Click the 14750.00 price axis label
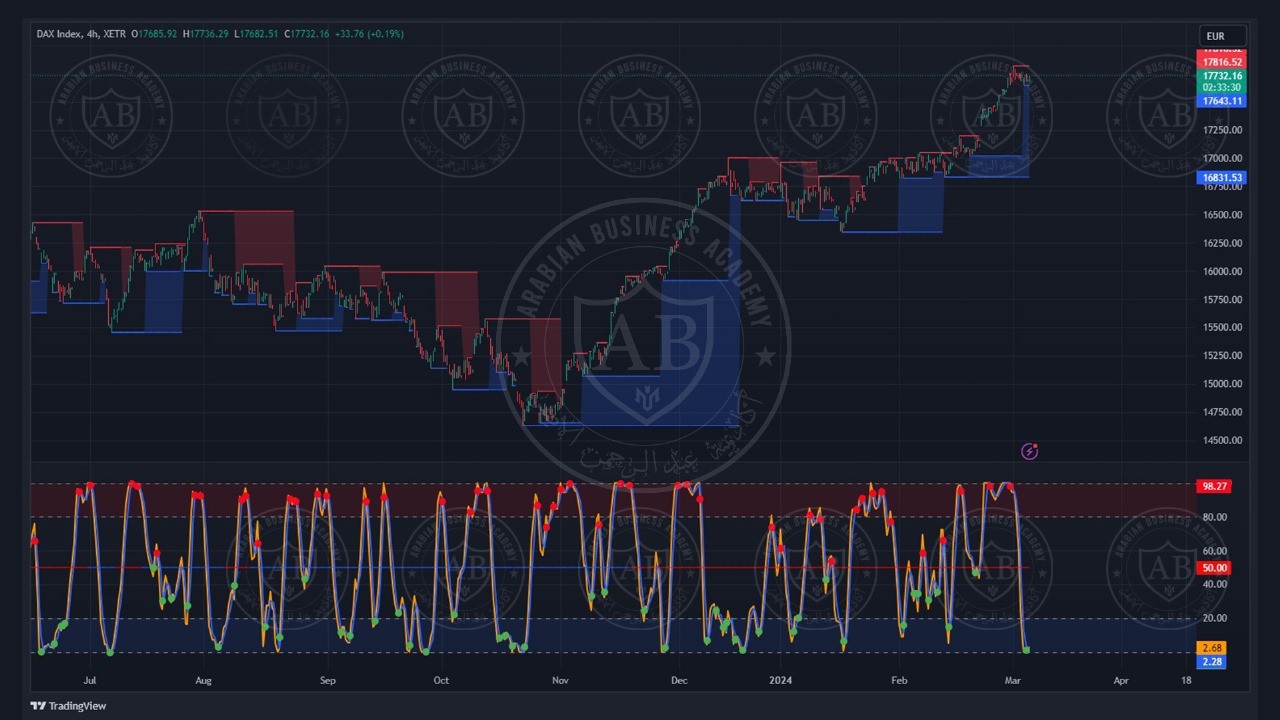Image resolution: width=1280 pixels, height=720 pixels. [1222, 412]
